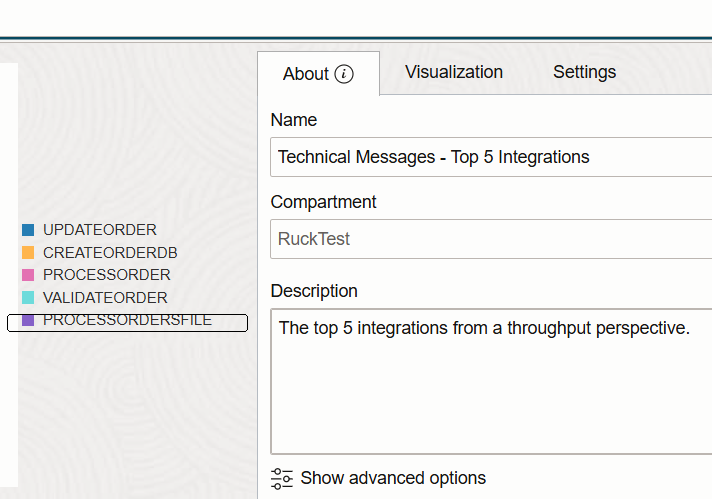
Task: Click the orange CREATEORDERDB legend swatch
Action: (x=28, y=252)
